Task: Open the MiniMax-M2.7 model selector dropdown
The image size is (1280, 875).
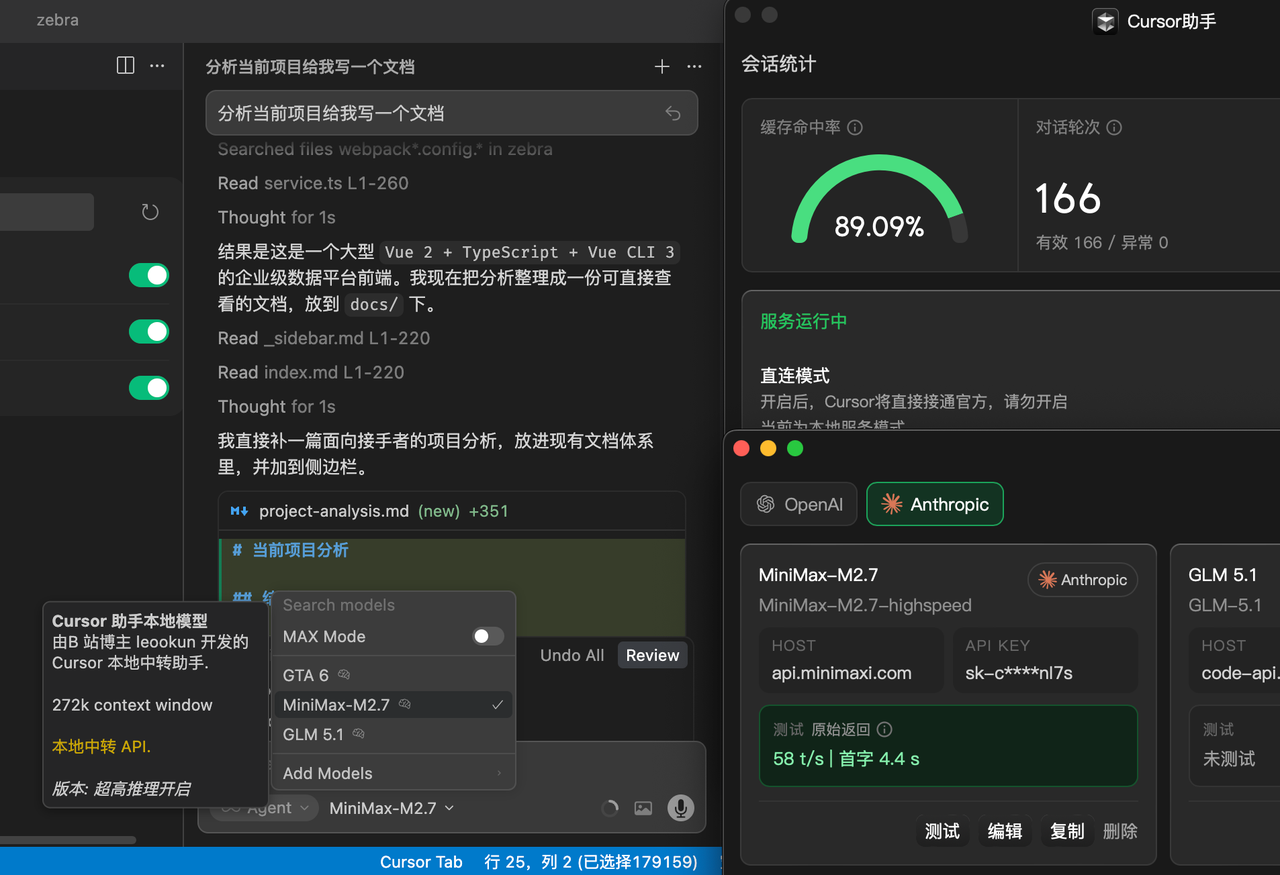Action: pos(392,808)
